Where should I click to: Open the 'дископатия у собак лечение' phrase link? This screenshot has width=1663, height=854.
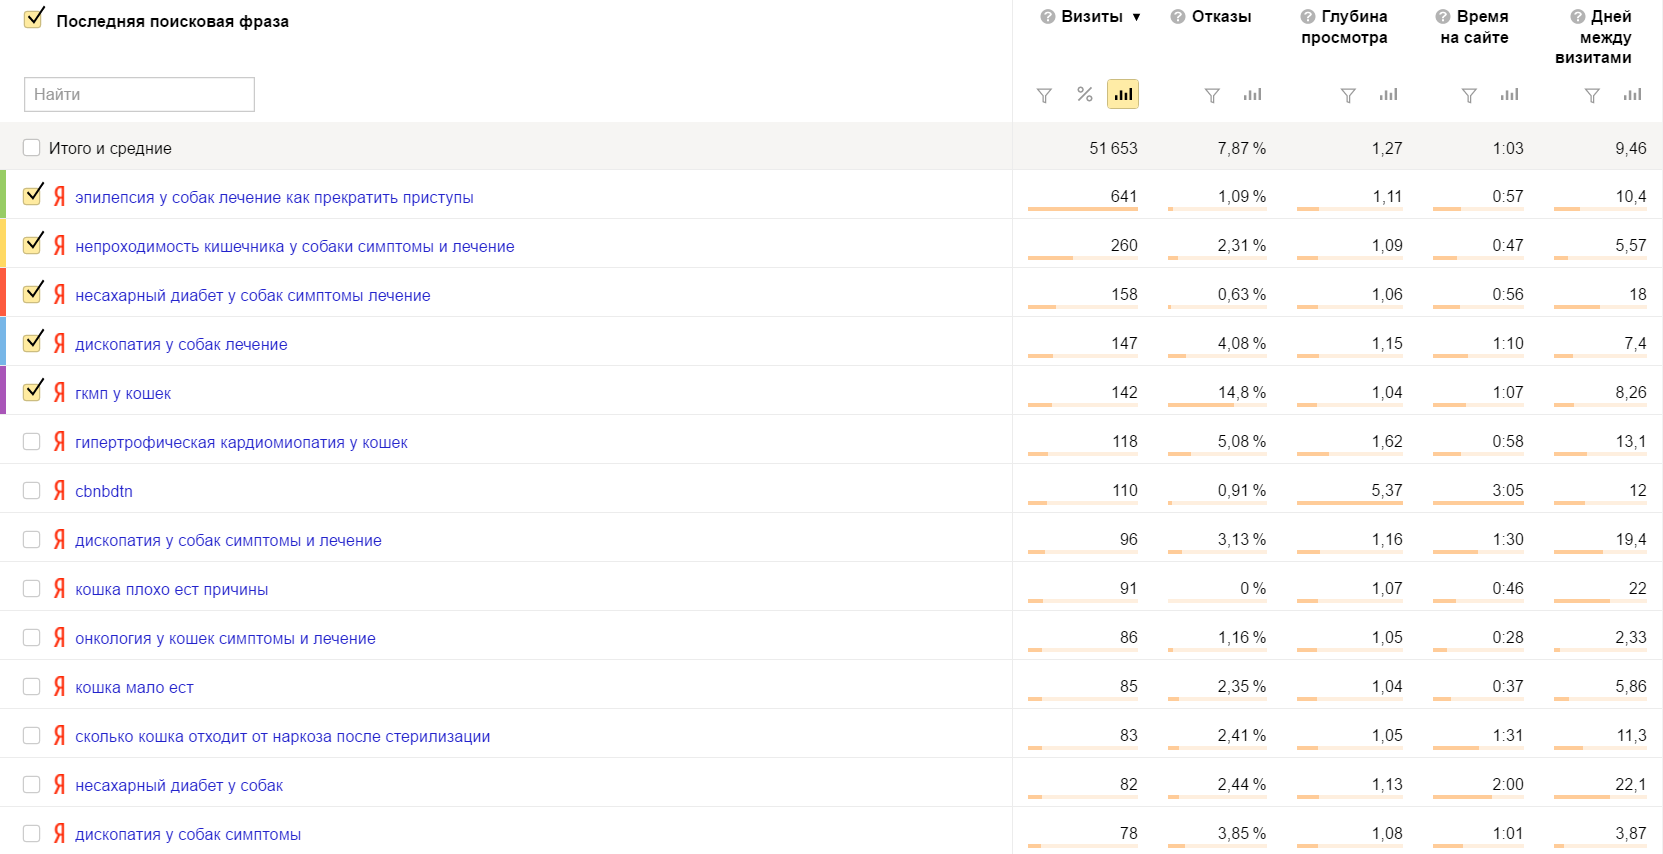(x=181, y=344)
